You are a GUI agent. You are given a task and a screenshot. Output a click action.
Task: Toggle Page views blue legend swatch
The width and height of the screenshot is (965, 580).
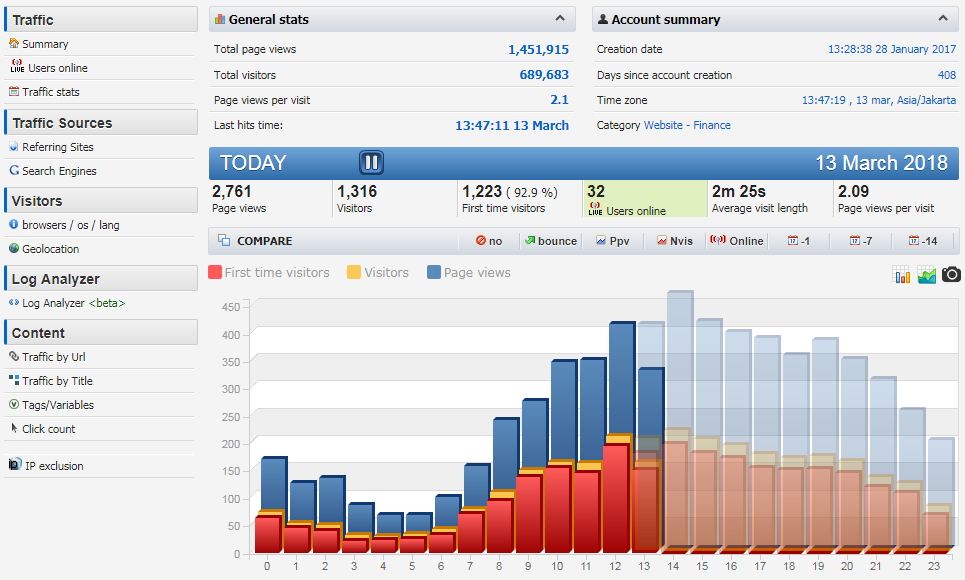[x=434, y=272]
